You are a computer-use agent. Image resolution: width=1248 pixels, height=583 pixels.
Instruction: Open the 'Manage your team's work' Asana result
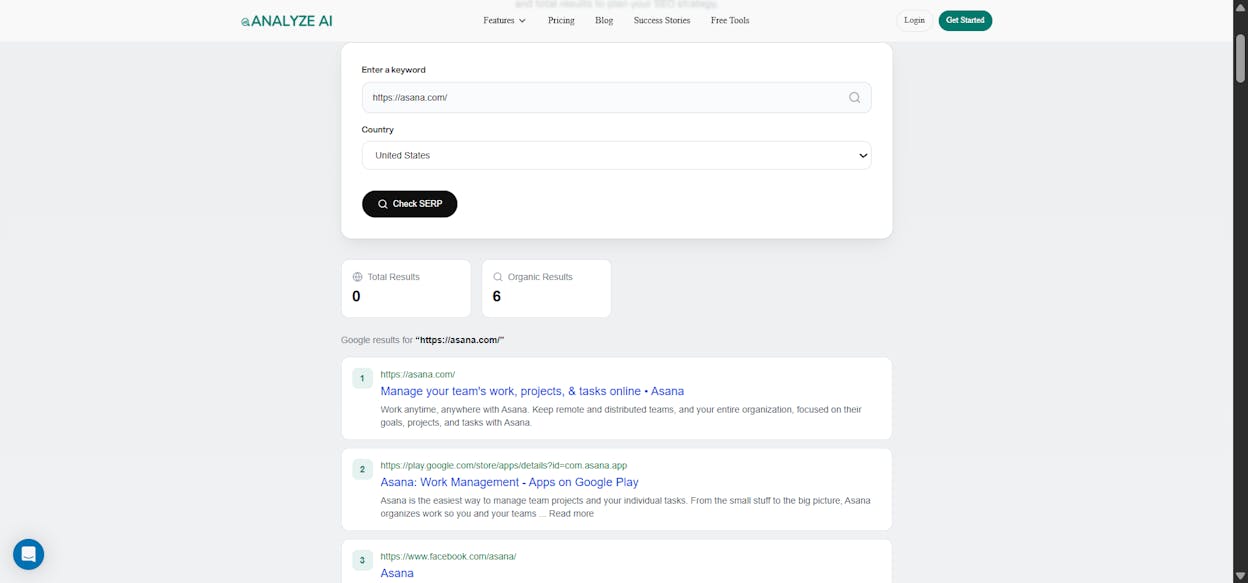[x=532, y=391]
